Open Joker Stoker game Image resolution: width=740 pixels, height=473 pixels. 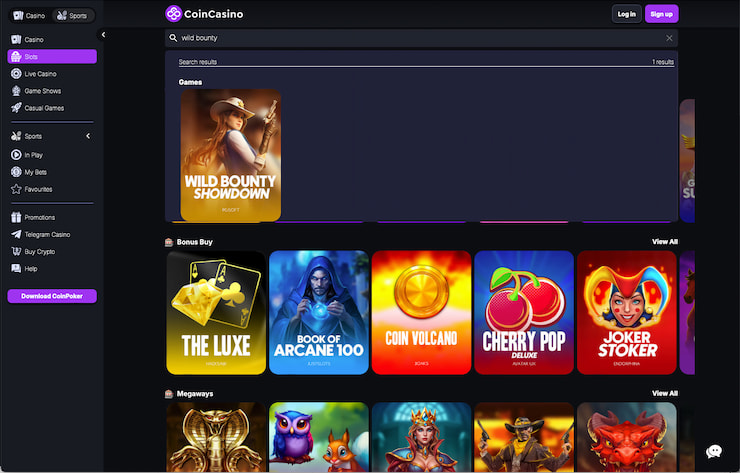[627, 313]
